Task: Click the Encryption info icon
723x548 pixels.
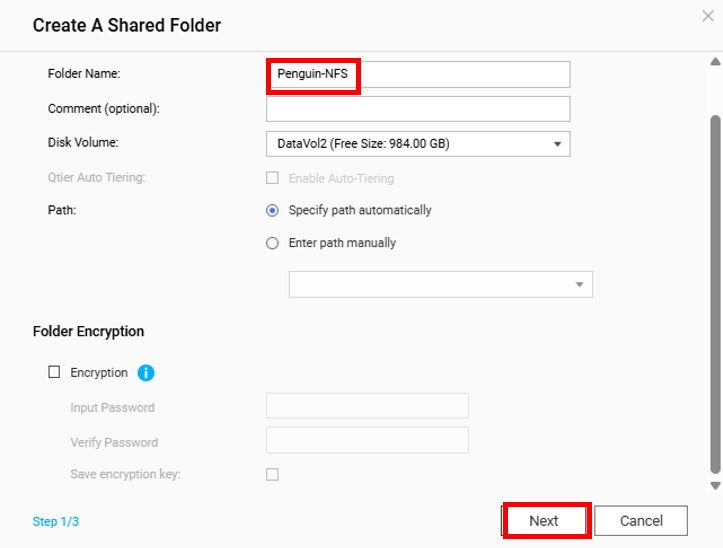Action: pos(146,373)
